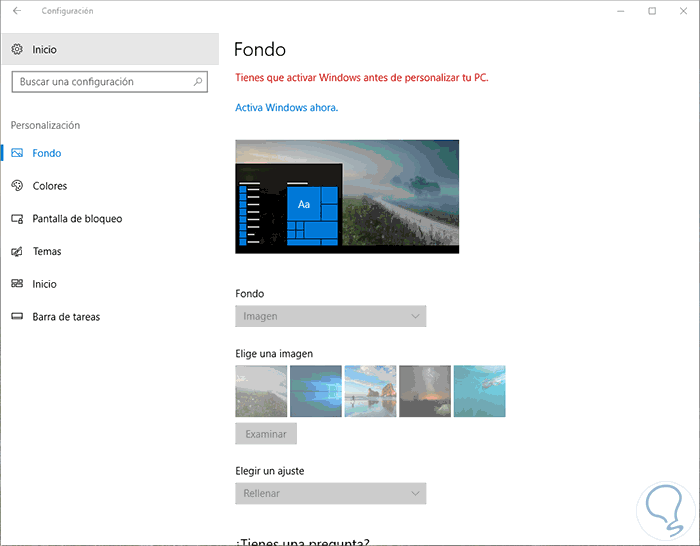This screenshot has height=546, width=700.
Task: Choose the Windows logo blue thumbnail
Action: [316, 391]
